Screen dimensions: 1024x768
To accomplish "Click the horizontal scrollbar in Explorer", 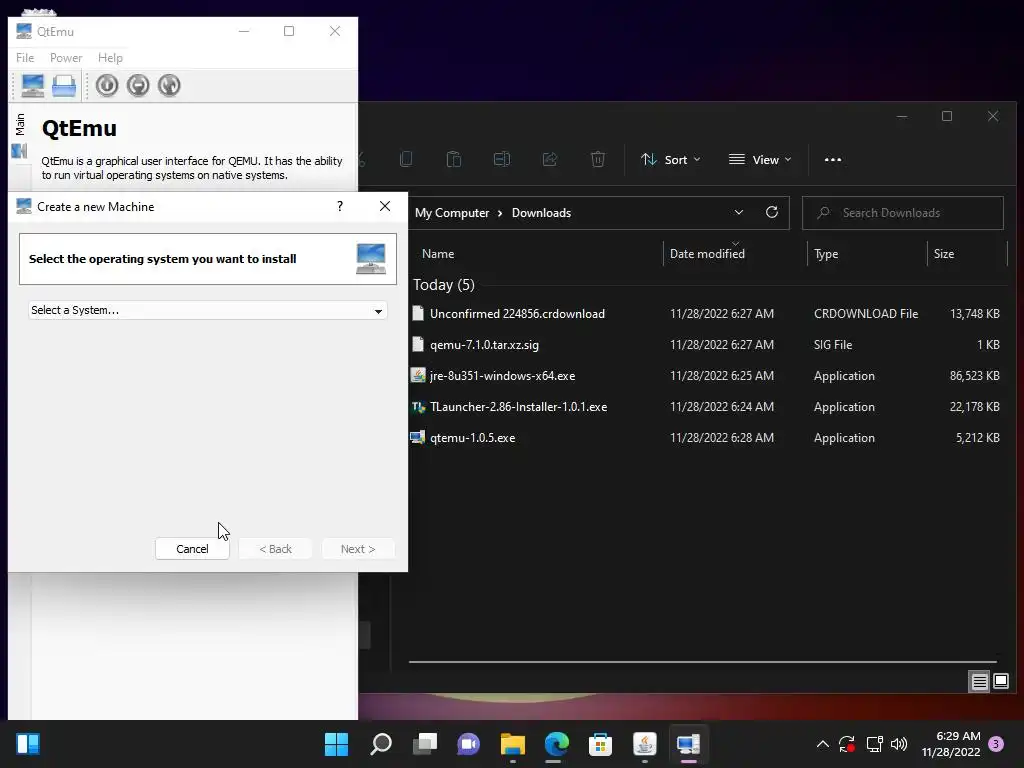I will (703, 662).
